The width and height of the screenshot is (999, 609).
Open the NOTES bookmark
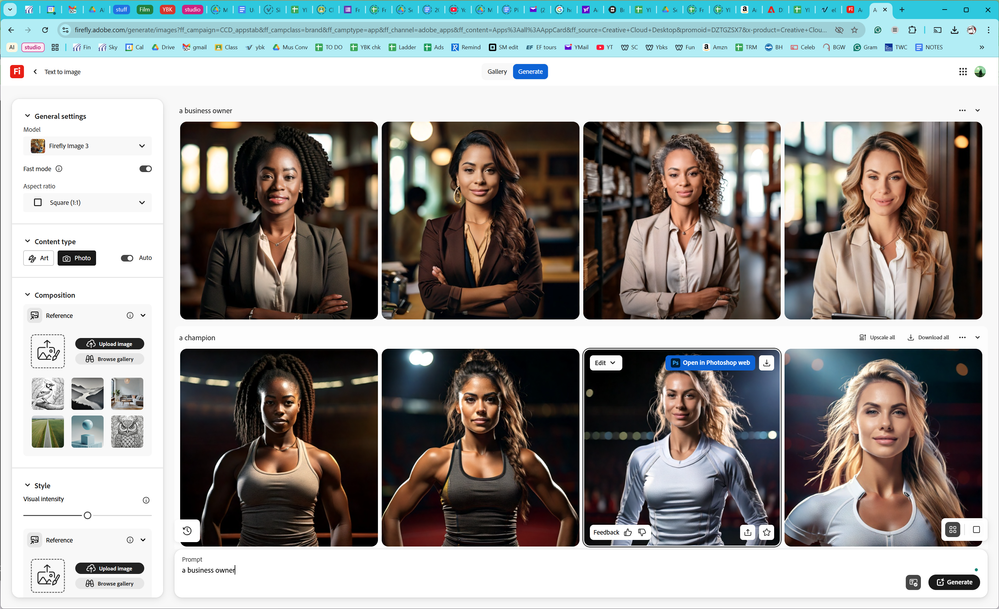pos(929,47)
